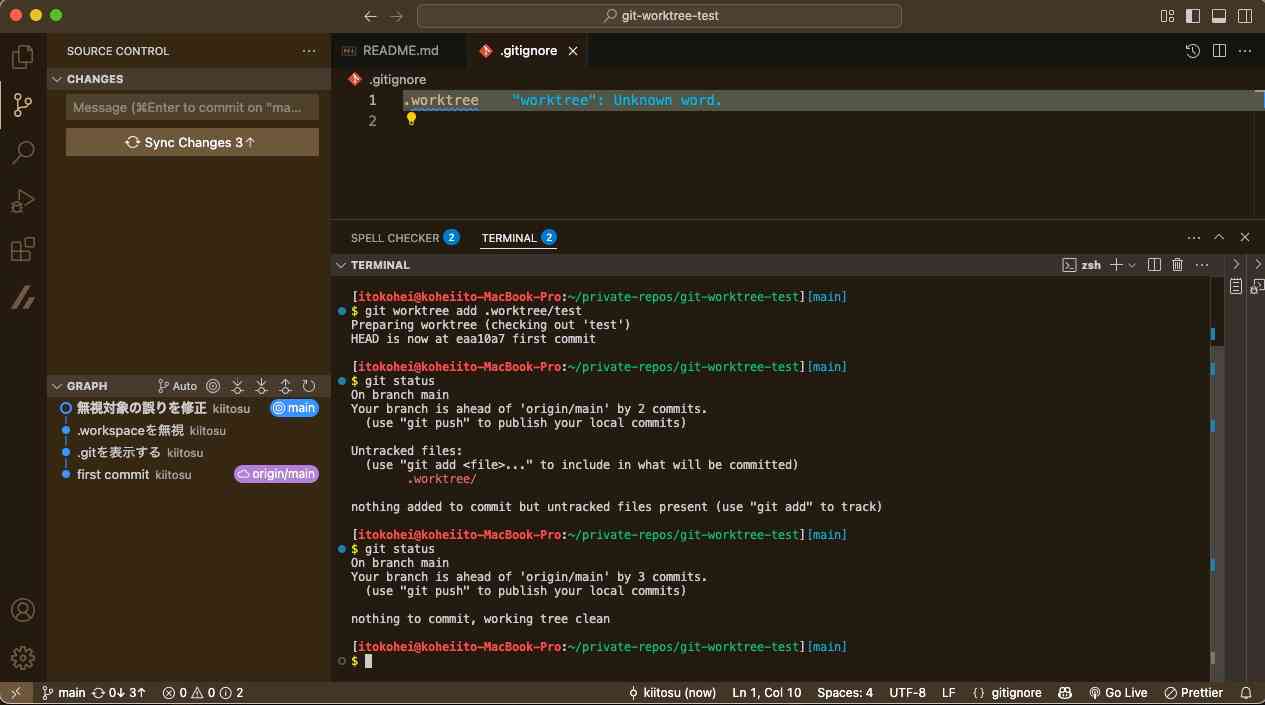Open the new terminal profile dropdown arrow
This screenshot has height=705, width=1265.
(x=1132, y=265)
